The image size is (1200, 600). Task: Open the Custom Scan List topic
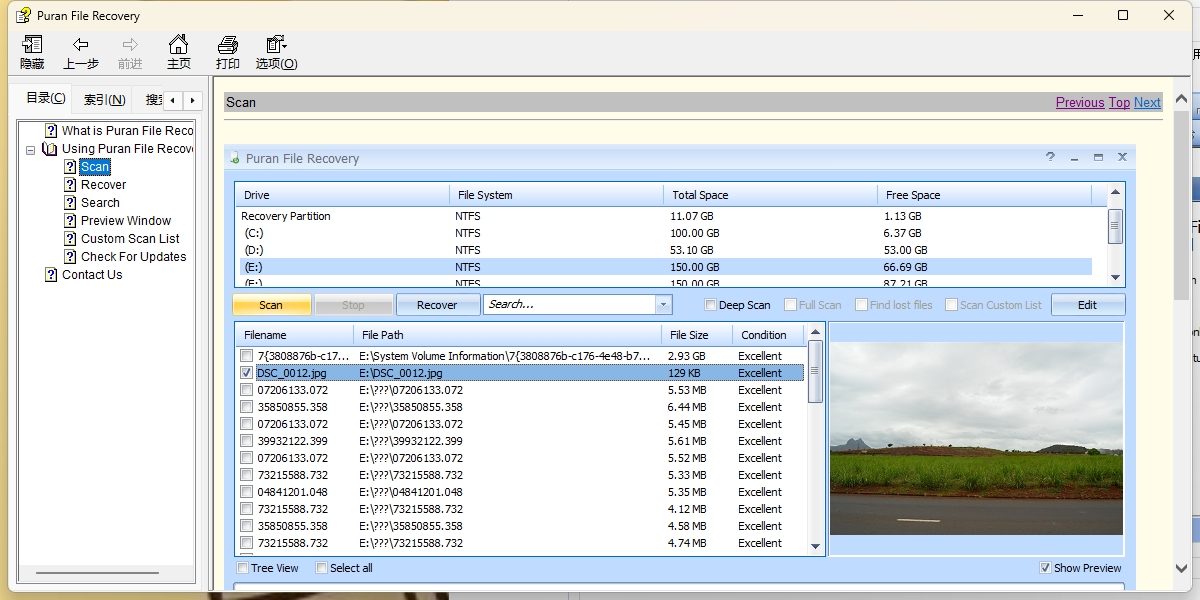coord(130,239)
